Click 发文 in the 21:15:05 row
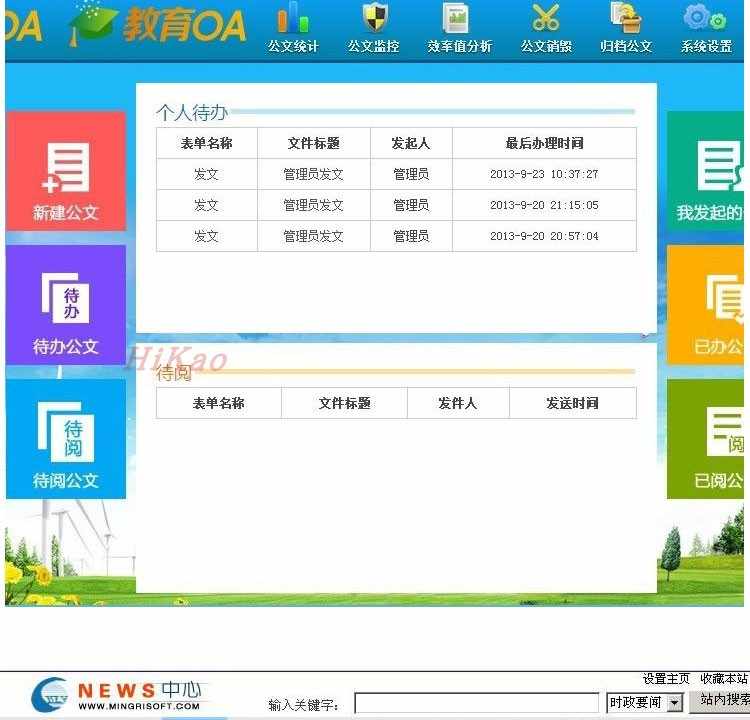The width and height of the screenshot is (750, 720). pos(206,205)
